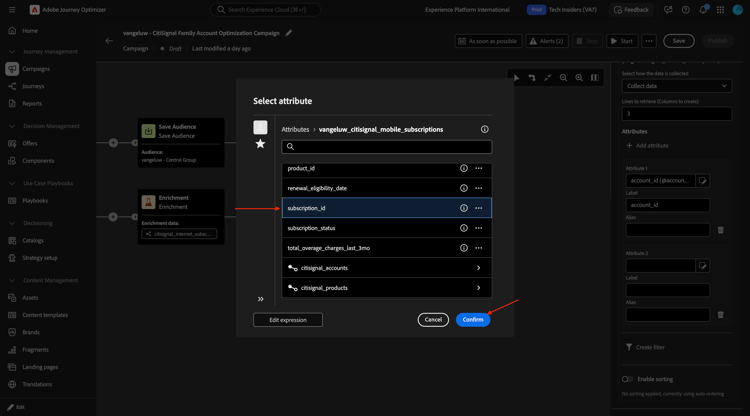Open the Adobe app switcher grid
750x416 pixels.
point(720,10)
